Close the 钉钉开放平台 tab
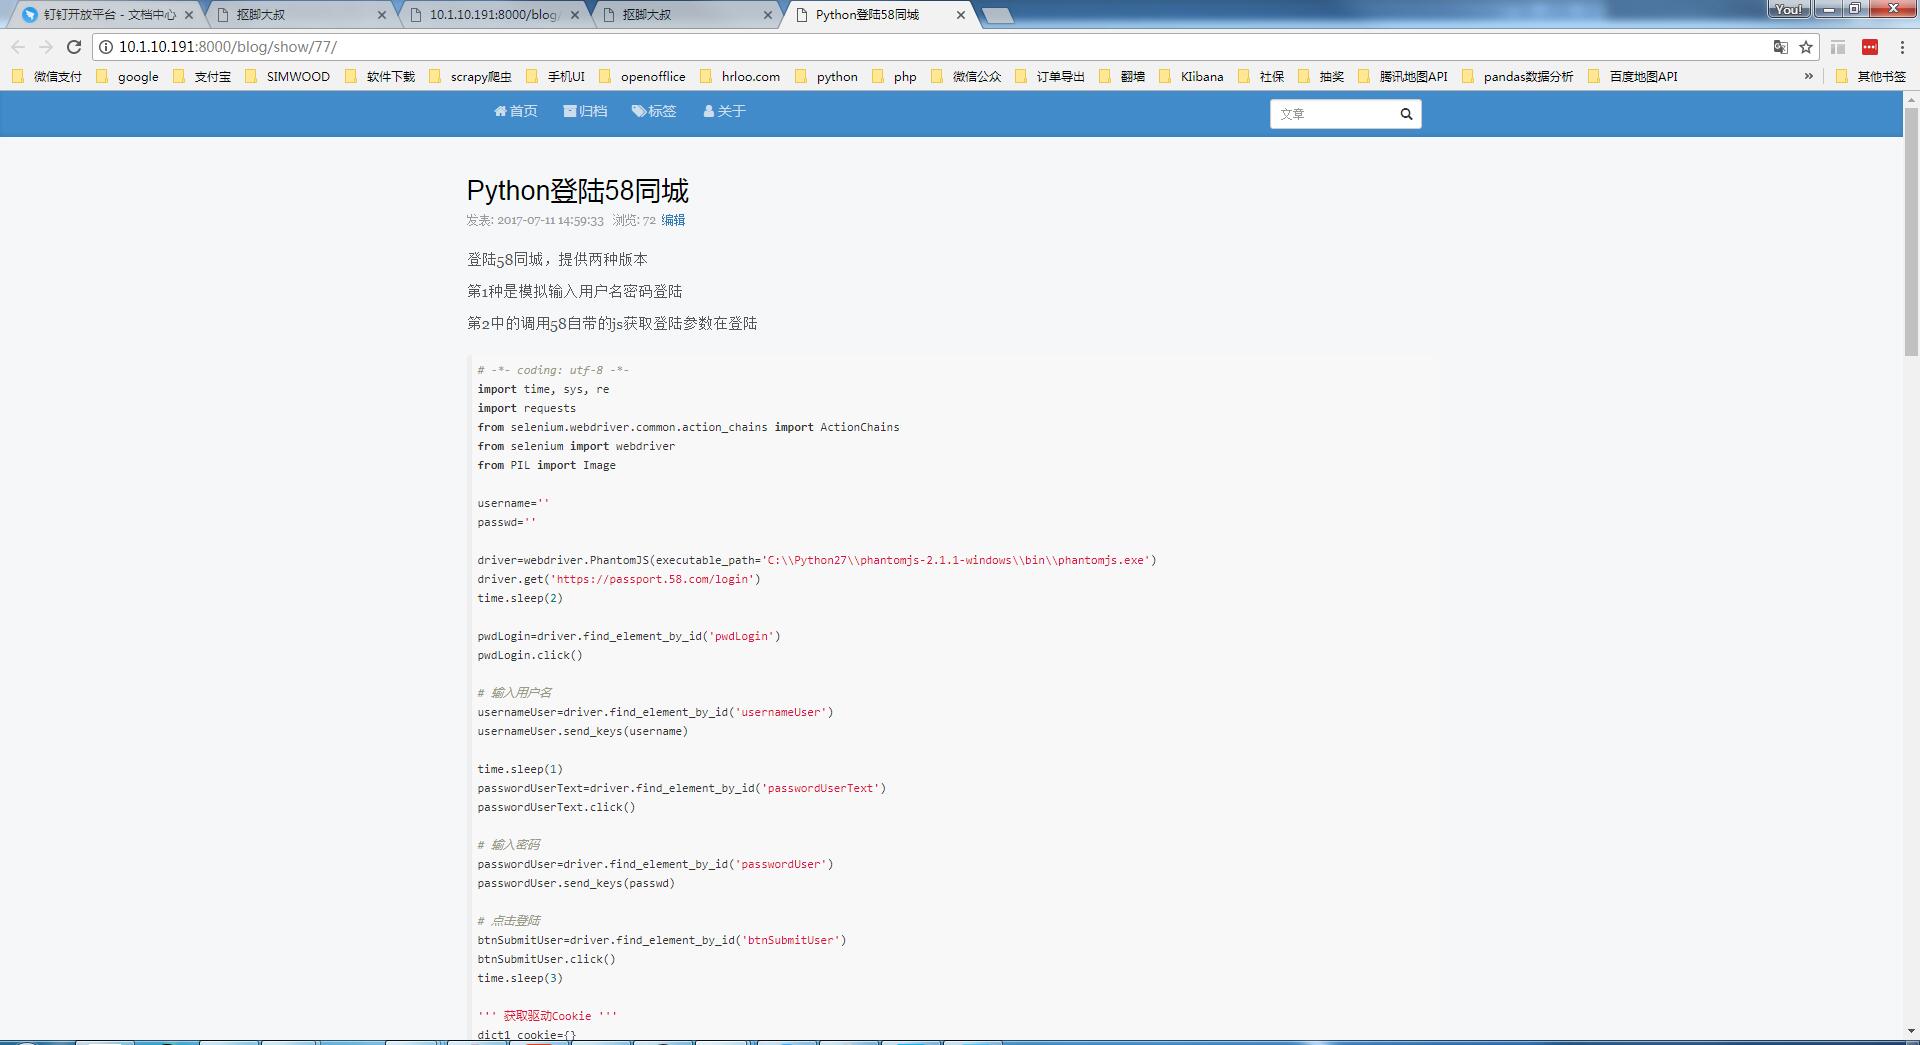Viewport: 1920px width, 1045px height. click(x=188, y=15)
